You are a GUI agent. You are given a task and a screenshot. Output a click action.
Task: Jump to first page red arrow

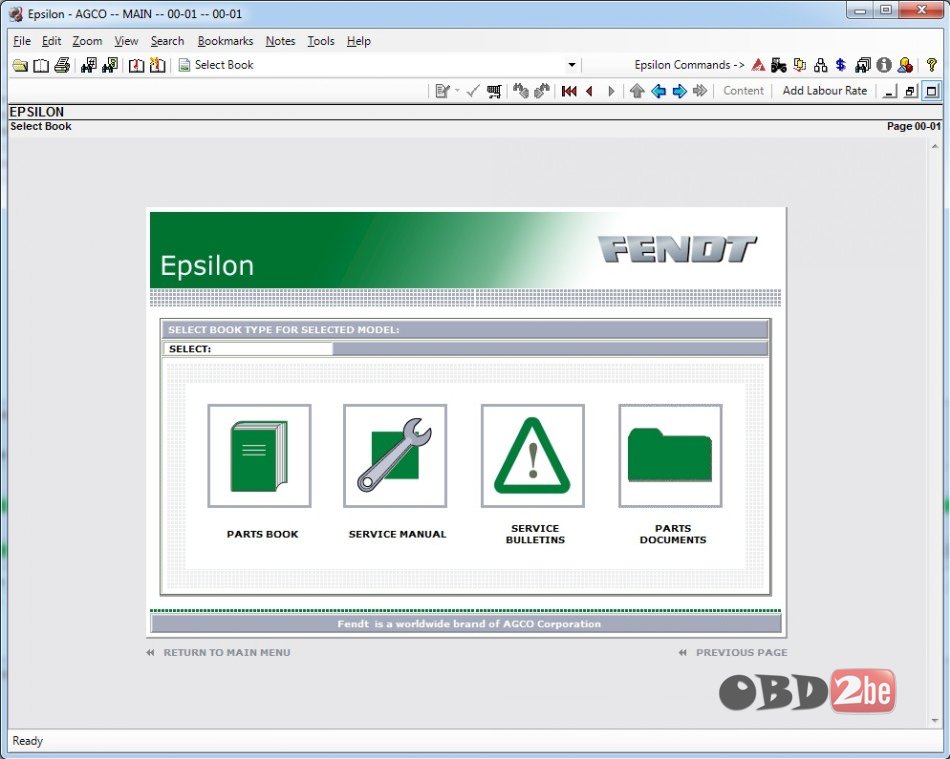point(569,91)
